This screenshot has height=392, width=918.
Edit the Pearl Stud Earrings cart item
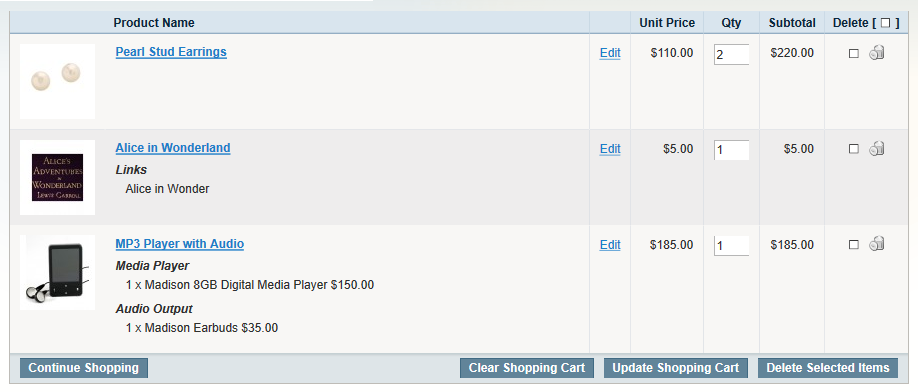pos(610,53)
